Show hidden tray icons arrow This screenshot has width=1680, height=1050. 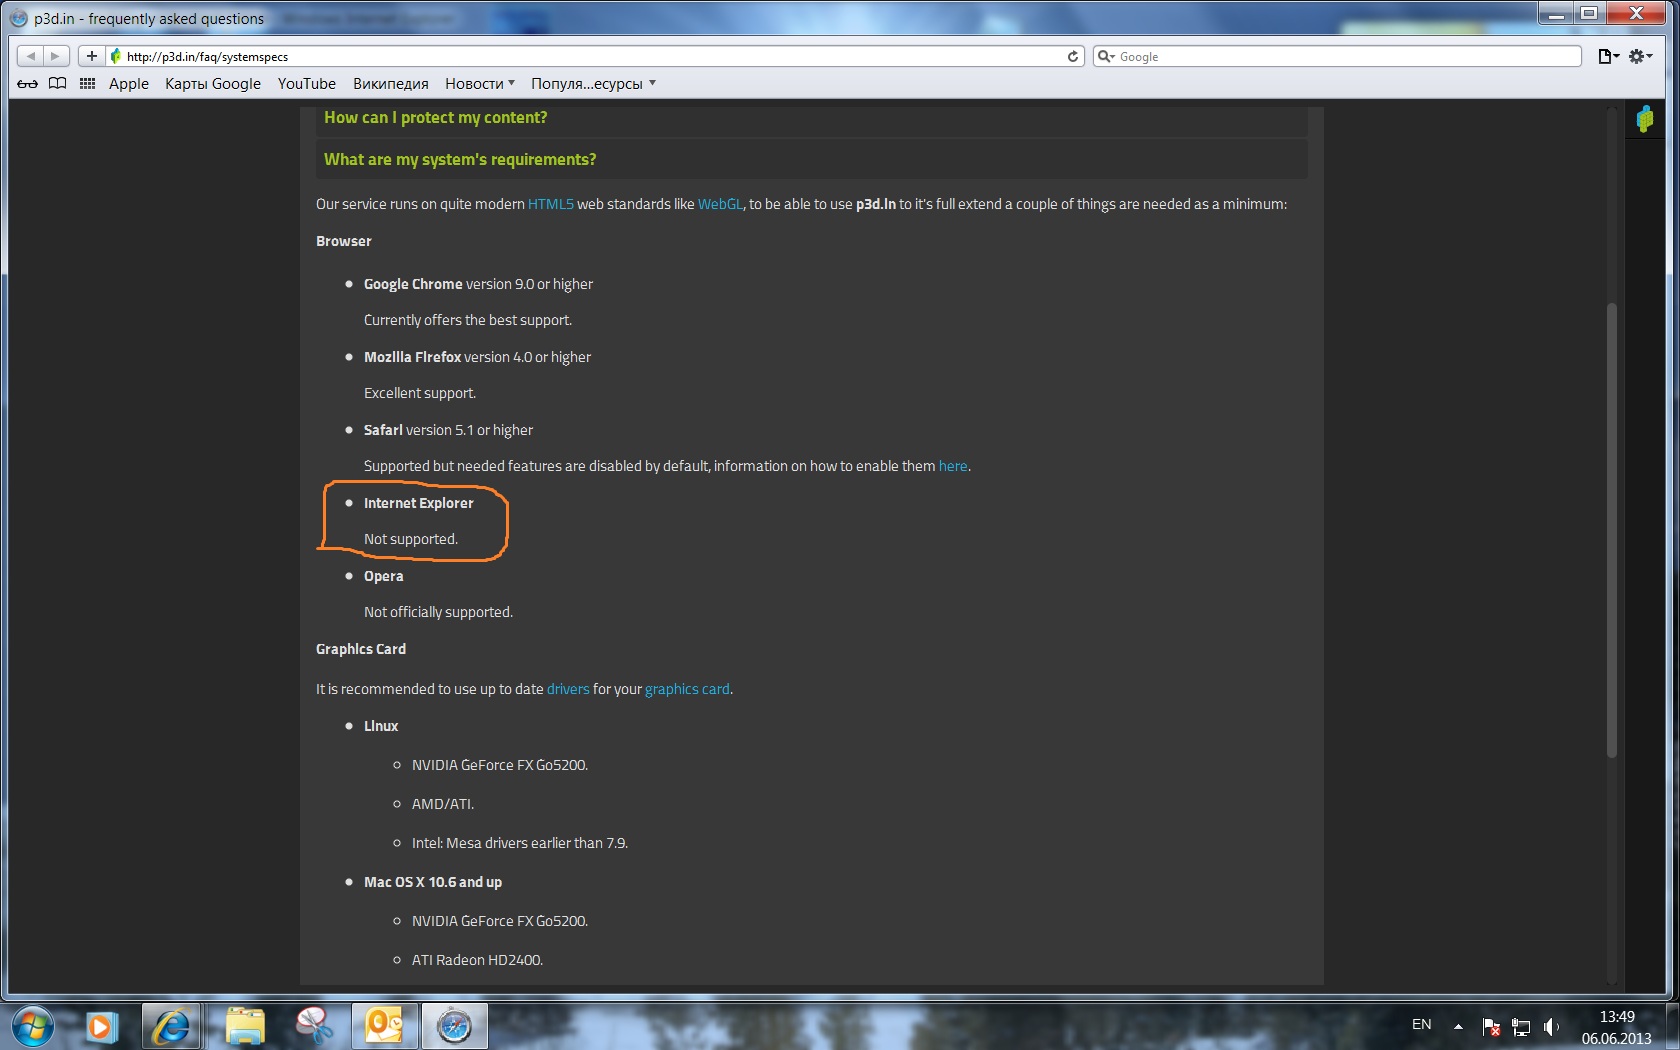(x=1458, y=1026)
